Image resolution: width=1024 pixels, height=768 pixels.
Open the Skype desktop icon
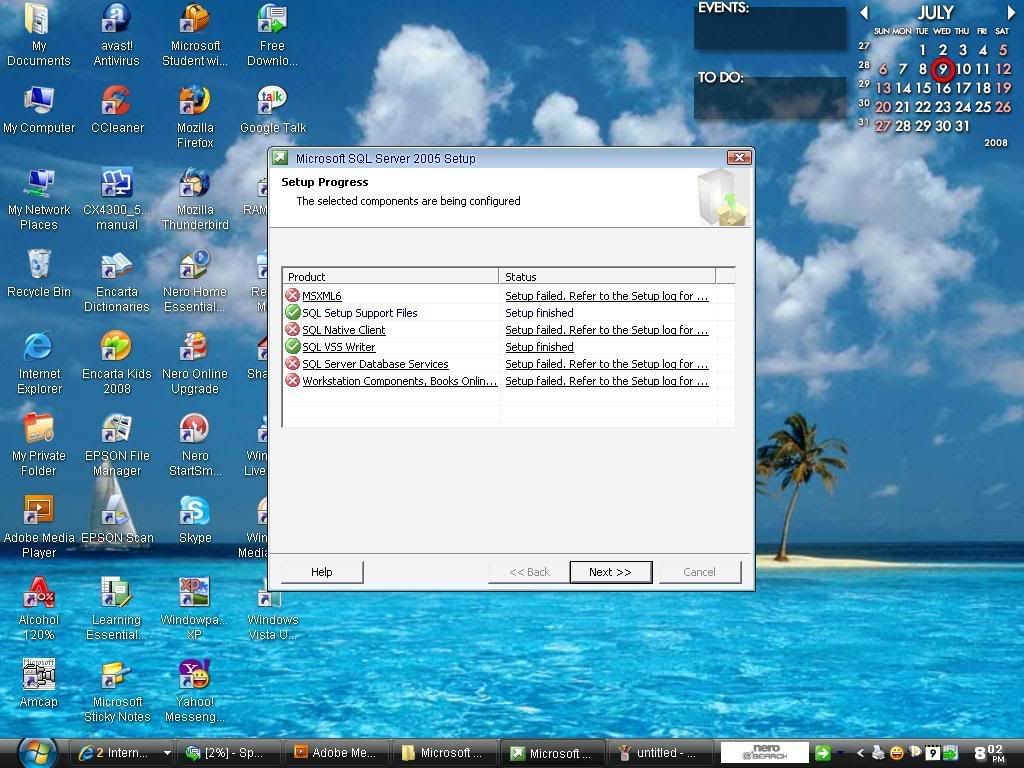(x=194, y=512)
